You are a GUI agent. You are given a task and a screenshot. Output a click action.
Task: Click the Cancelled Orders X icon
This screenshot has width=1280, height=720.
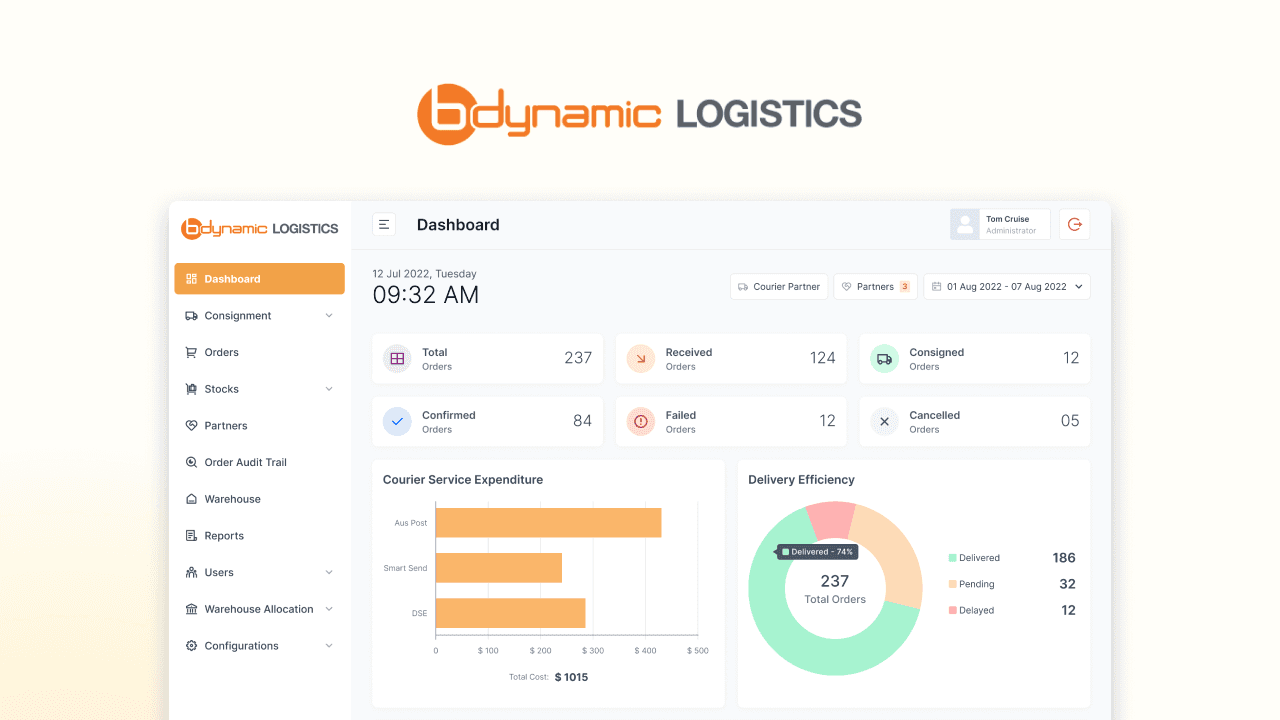pos(884,421)
